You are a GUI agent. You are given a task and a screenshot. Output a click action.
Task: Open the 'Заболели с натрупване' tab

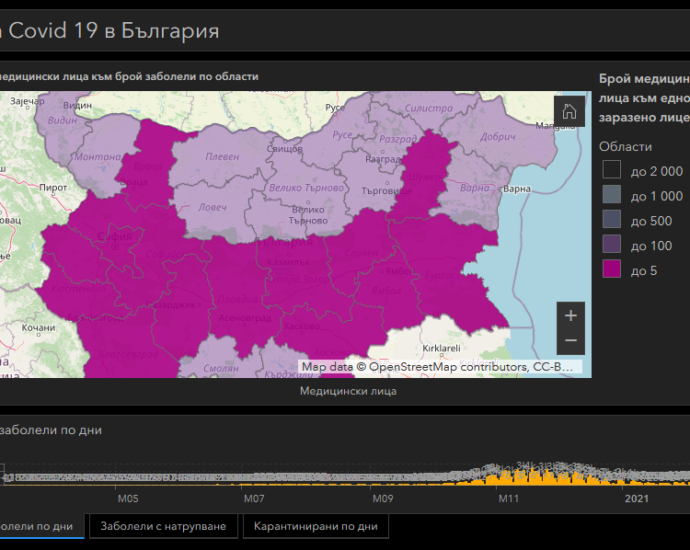pos(163,526)
